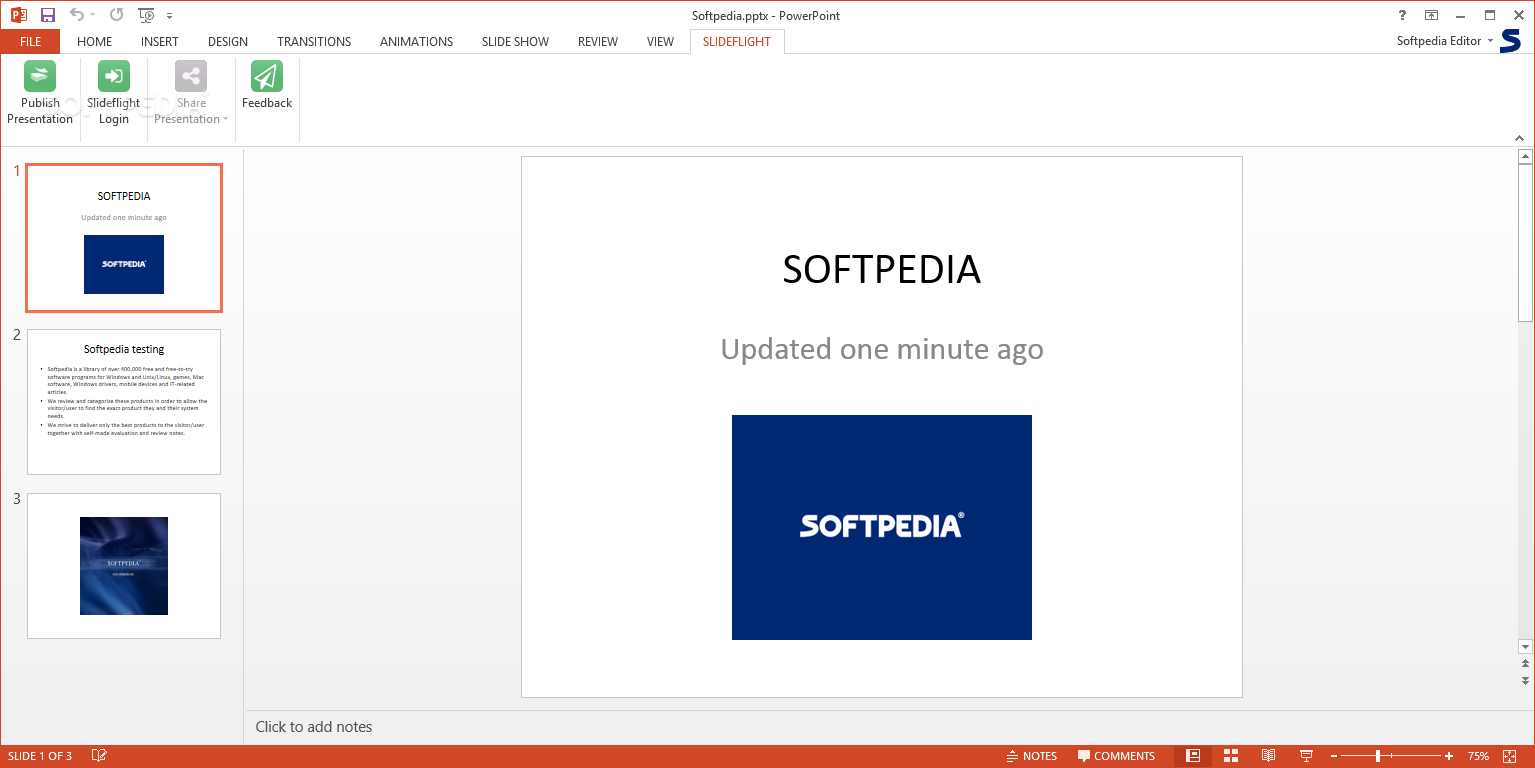This screenshot has width=1535, height=768.
Task: Select slide 2 Softpedia testing thumbnail
Action: tap(124, 402)
